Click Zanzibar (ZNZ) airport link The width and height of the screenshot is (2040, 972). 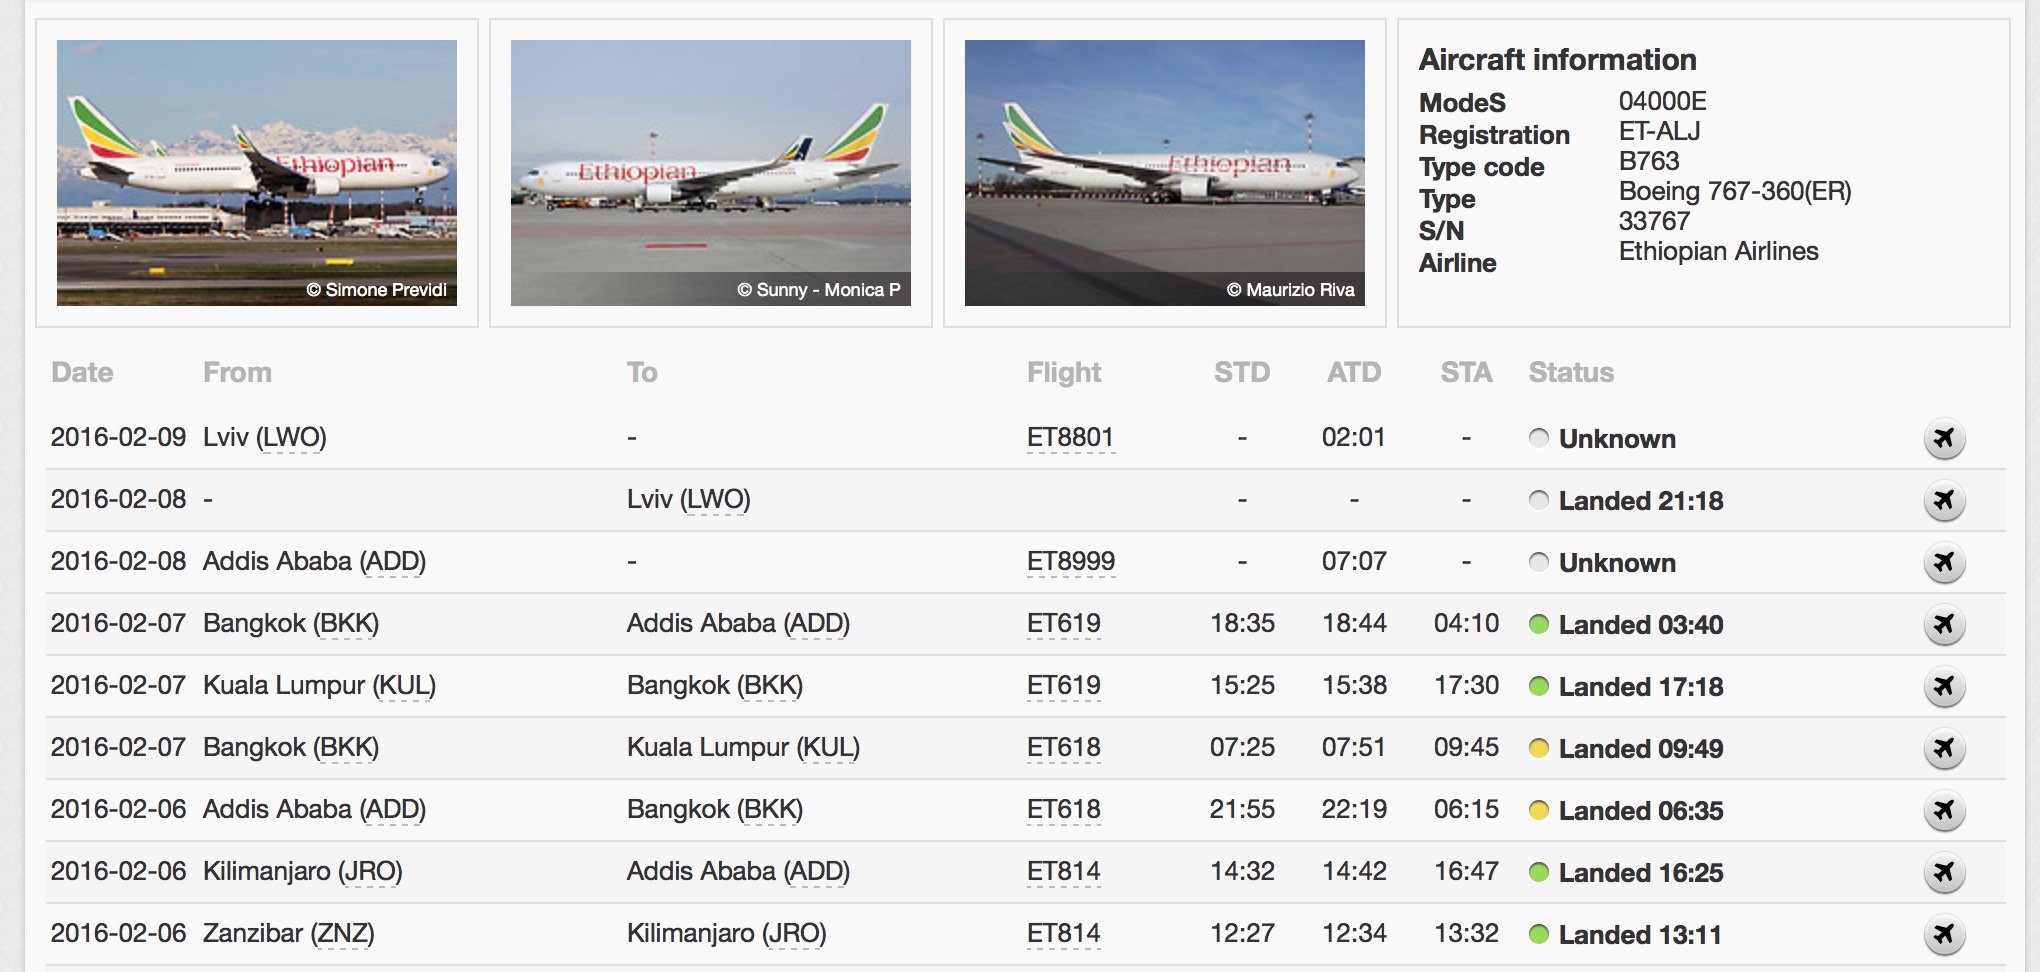[288, 934]
